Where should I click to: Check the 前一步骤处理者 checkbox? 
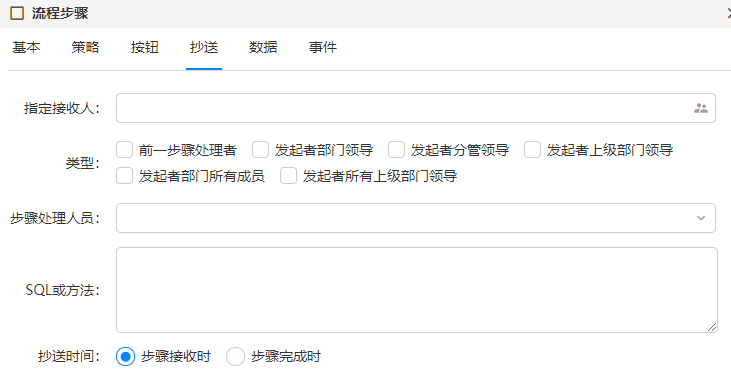pyautogui.click(x=124, y=150)
